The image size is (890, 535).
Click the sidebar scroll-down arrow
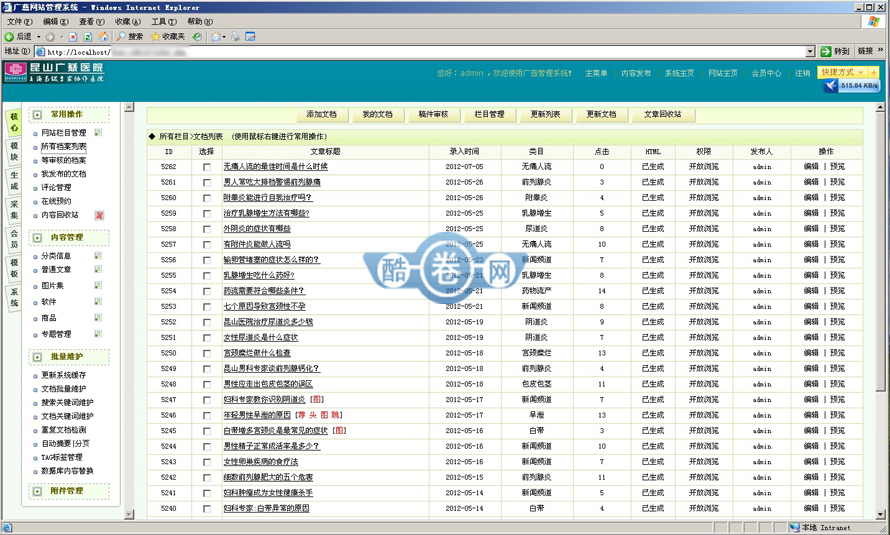[x=129, y=515]
